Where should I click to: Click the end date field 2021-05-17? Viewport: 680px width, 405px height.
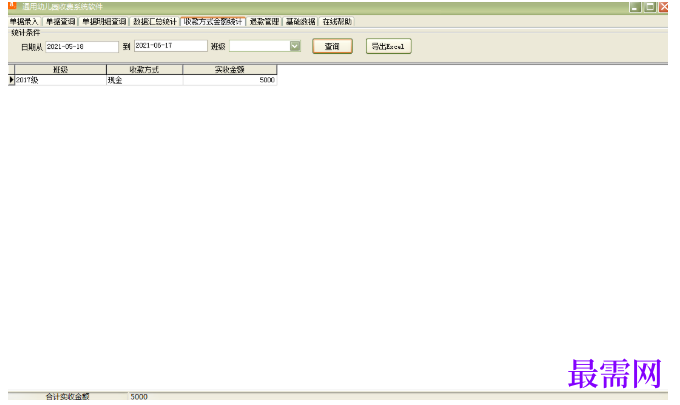click(x=170, y=46)
